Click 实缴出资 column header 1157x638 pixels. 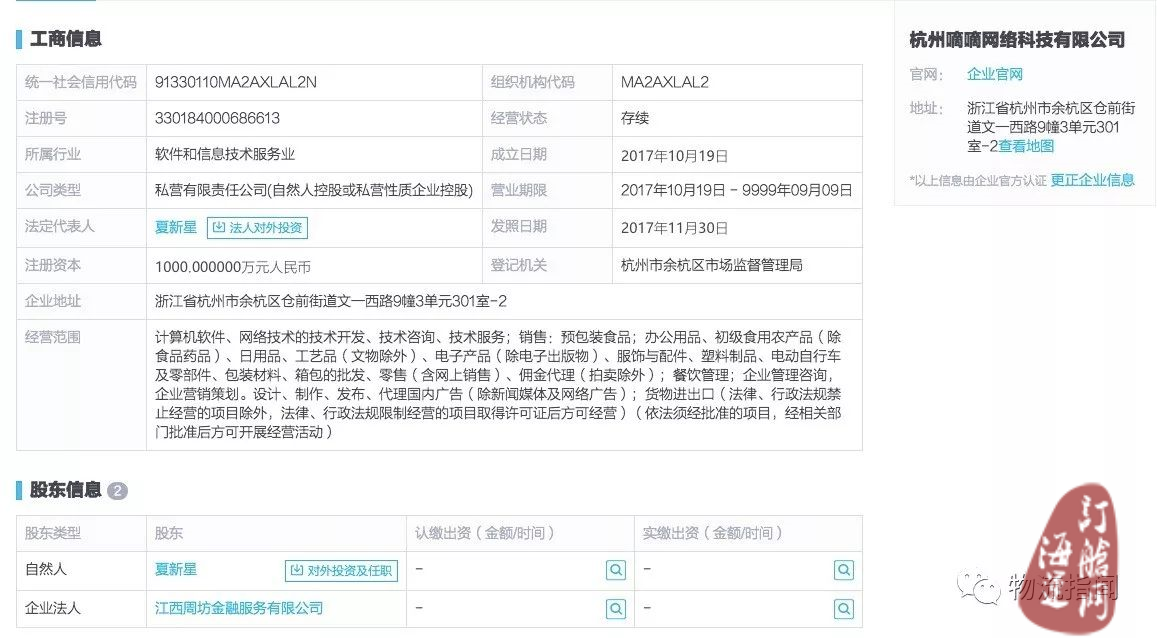712,533
